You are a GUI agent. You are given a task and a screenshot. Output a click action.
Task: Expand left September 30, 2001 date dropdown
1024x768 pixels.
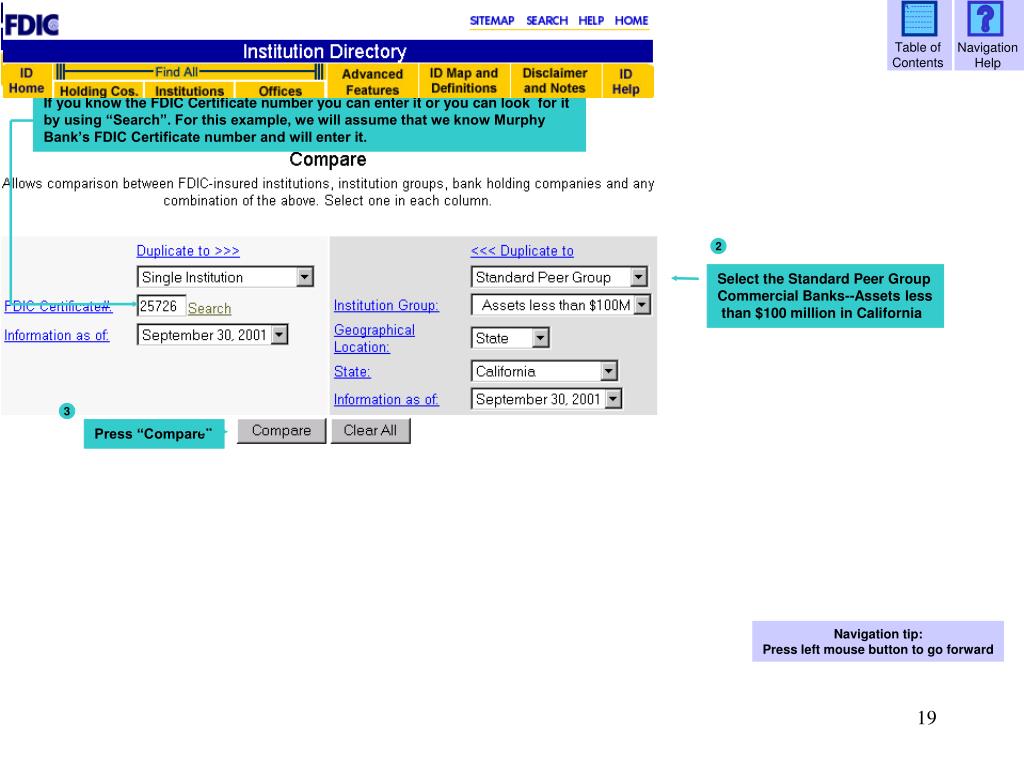[x=212, y=335]
